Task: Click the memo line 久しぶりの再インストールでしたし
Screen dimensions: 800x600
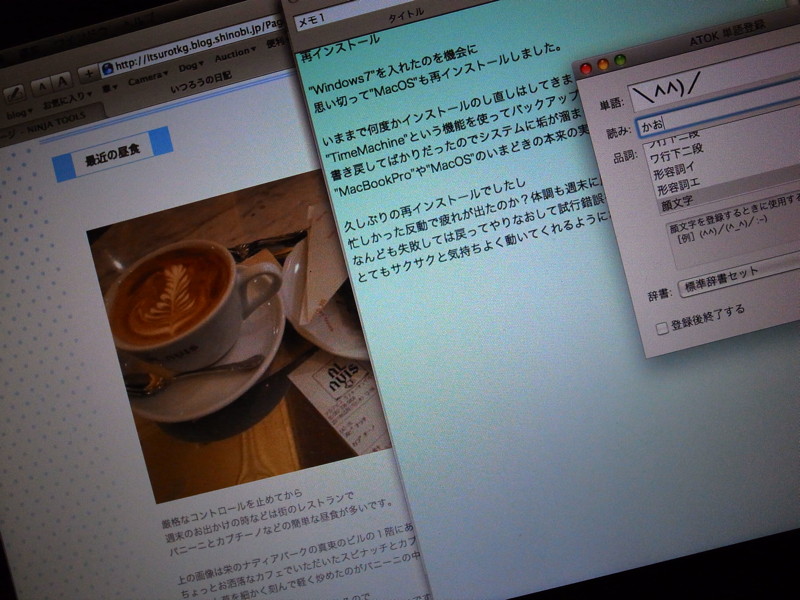Action: coord(434,203)
